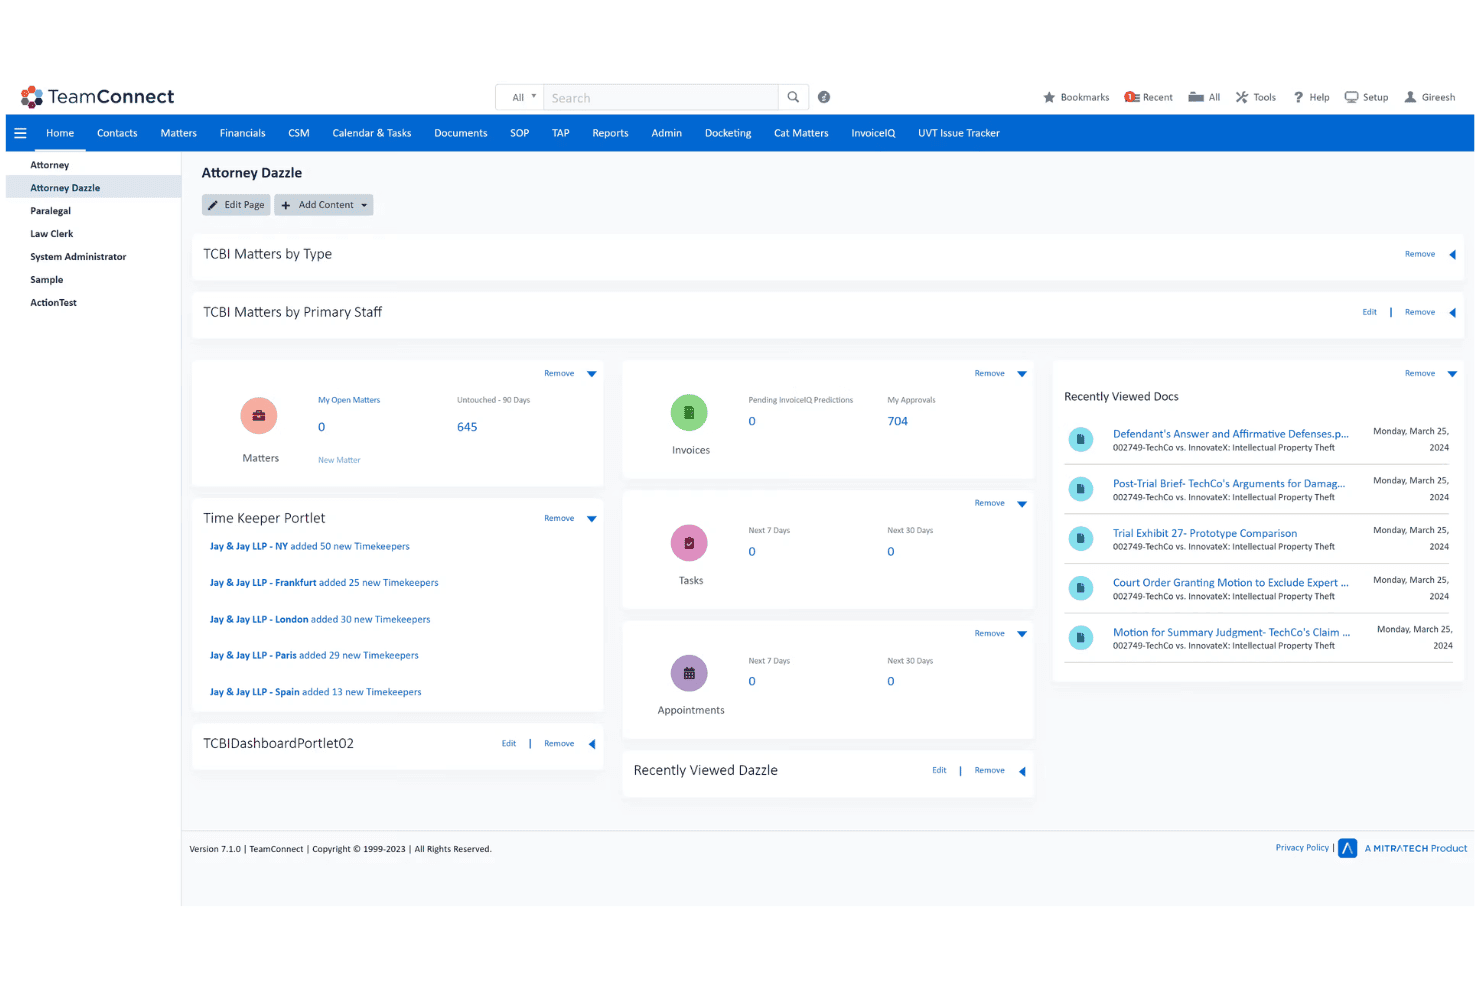
Task: Expand the Recently Viewed Dazzle arrow
Action: [x=1022, y=771]
